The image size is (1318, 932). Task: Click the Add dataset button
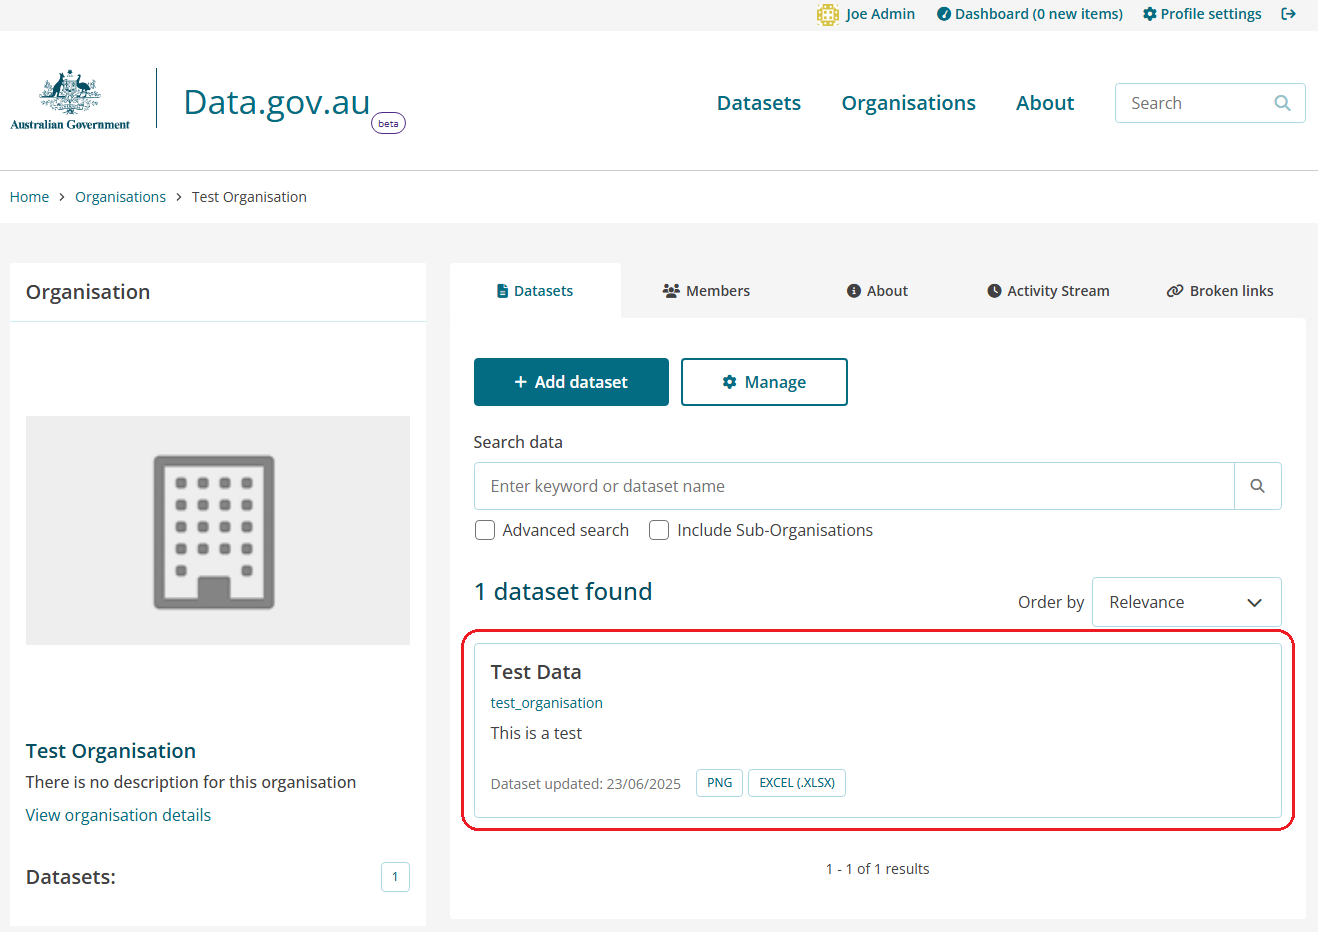click(x=571, y=382)
